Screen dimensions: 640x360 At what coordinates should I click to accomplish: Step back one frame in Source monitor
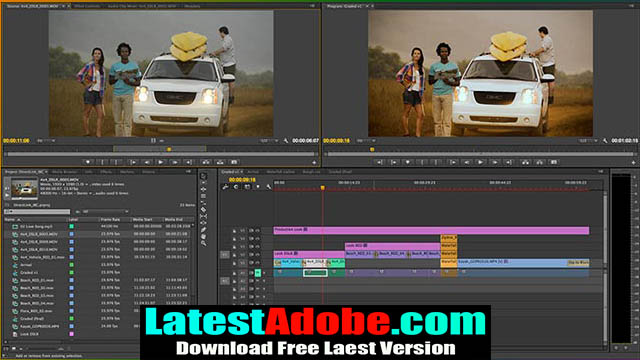tap(147, 162)
